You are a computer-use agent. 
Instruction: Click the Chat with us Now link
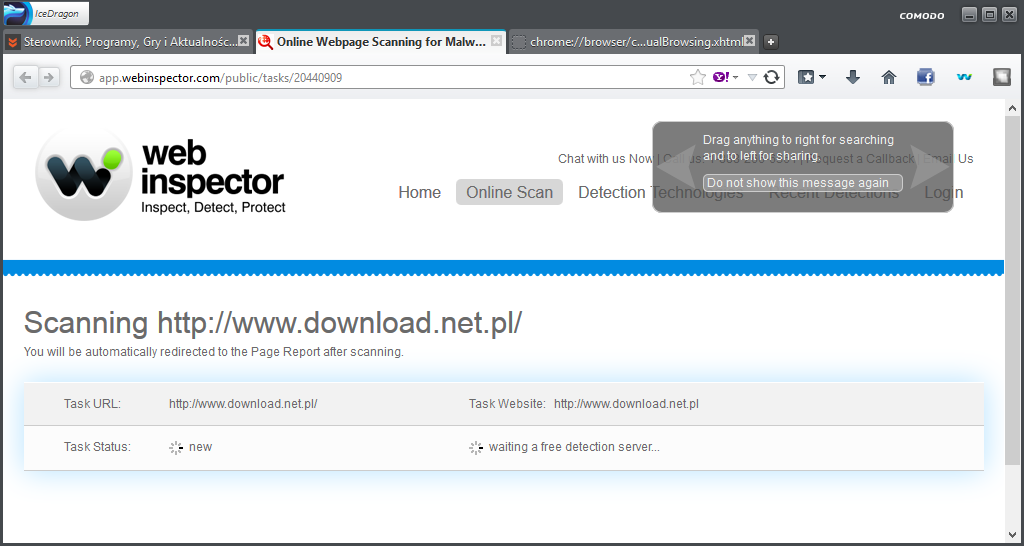pyautogui.click(x=605, y=159)
